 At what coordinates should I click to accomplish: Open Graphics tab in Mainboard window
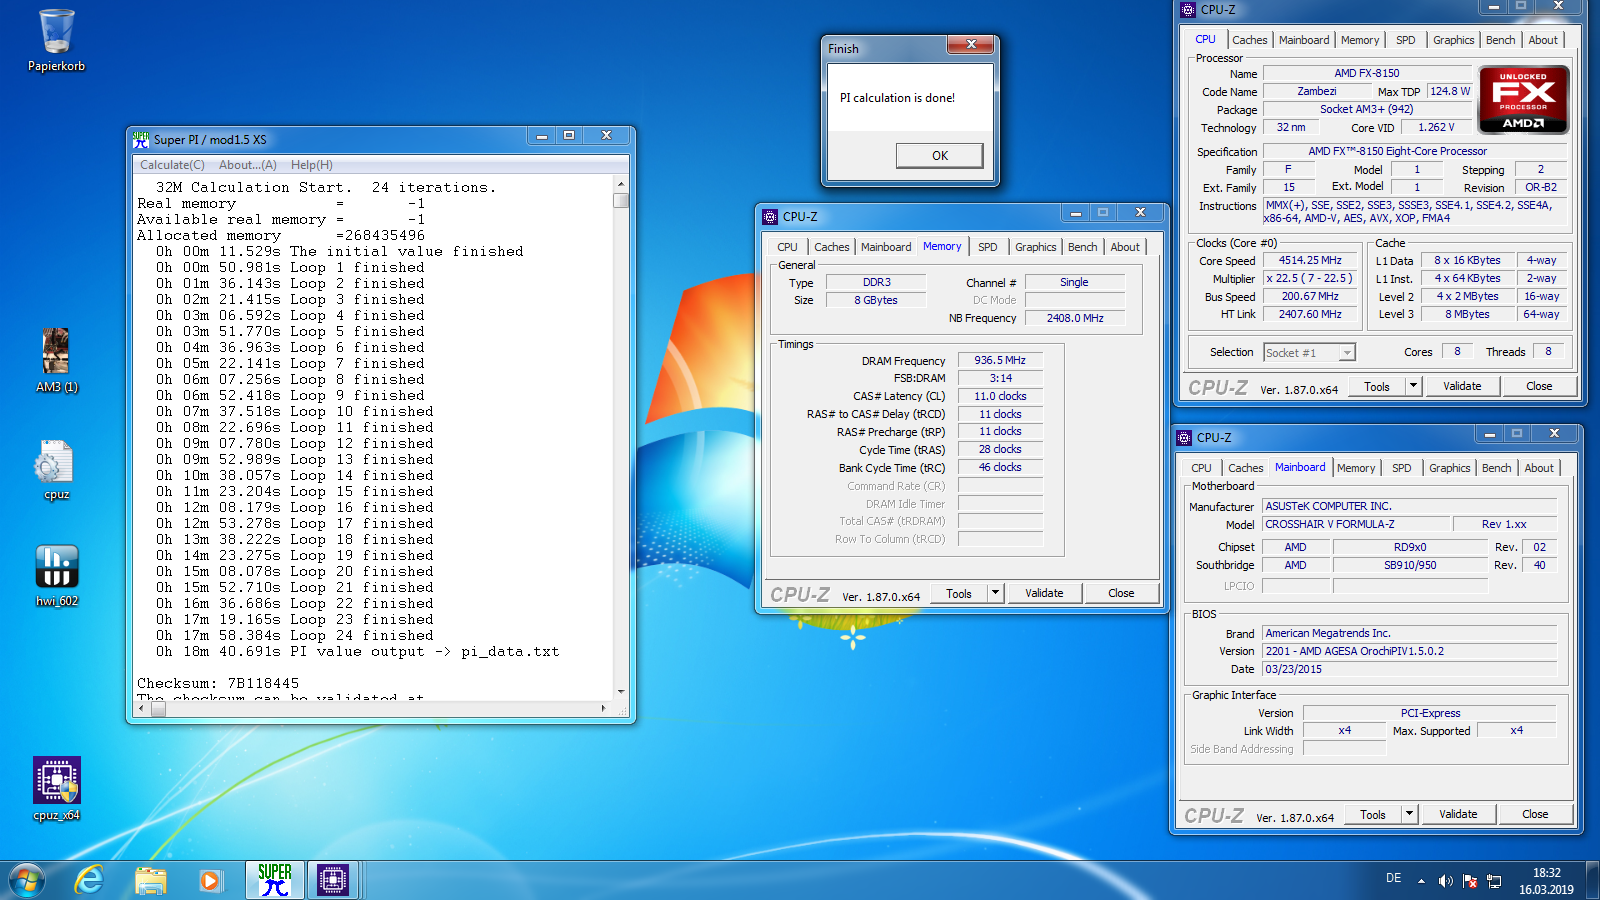click(x=1449, y=468)
